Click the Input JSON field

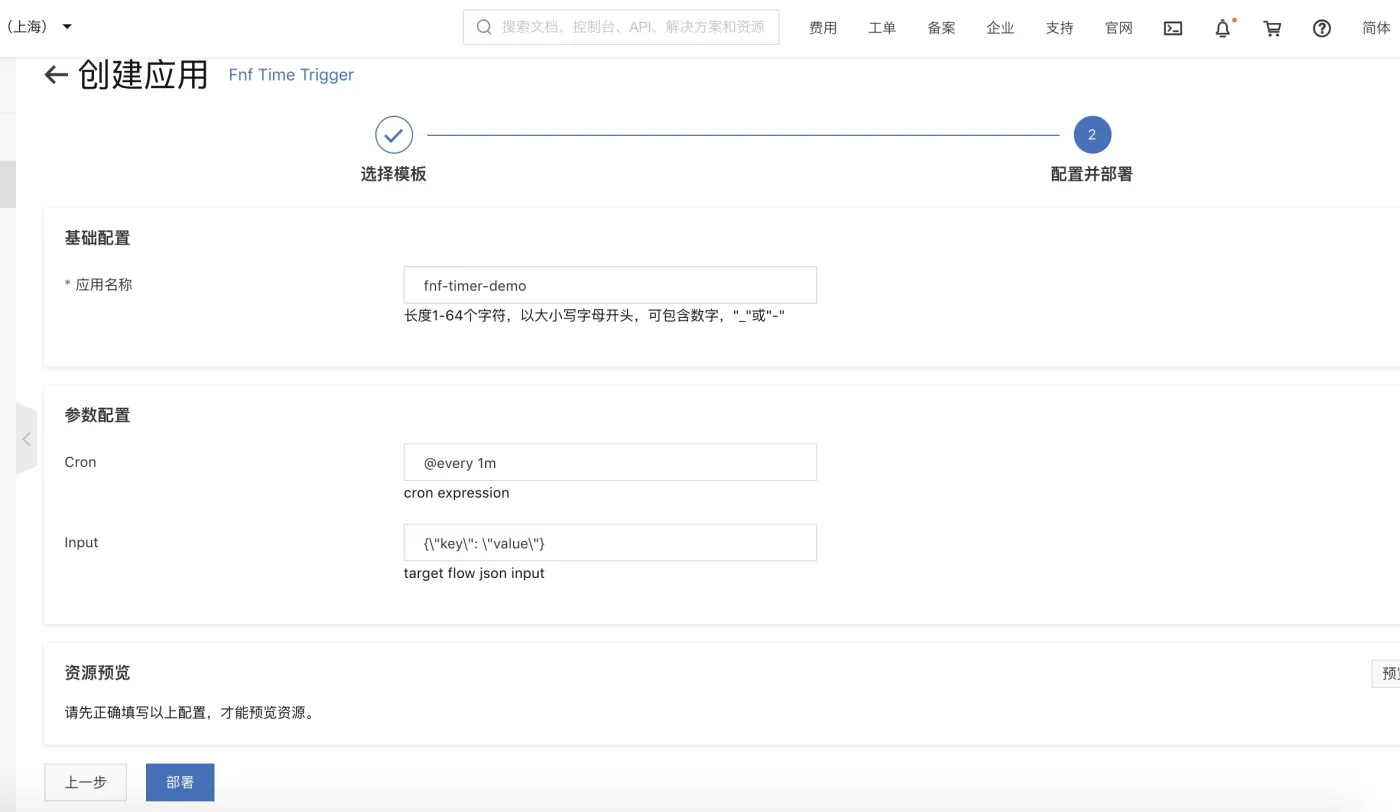(610, 543)
